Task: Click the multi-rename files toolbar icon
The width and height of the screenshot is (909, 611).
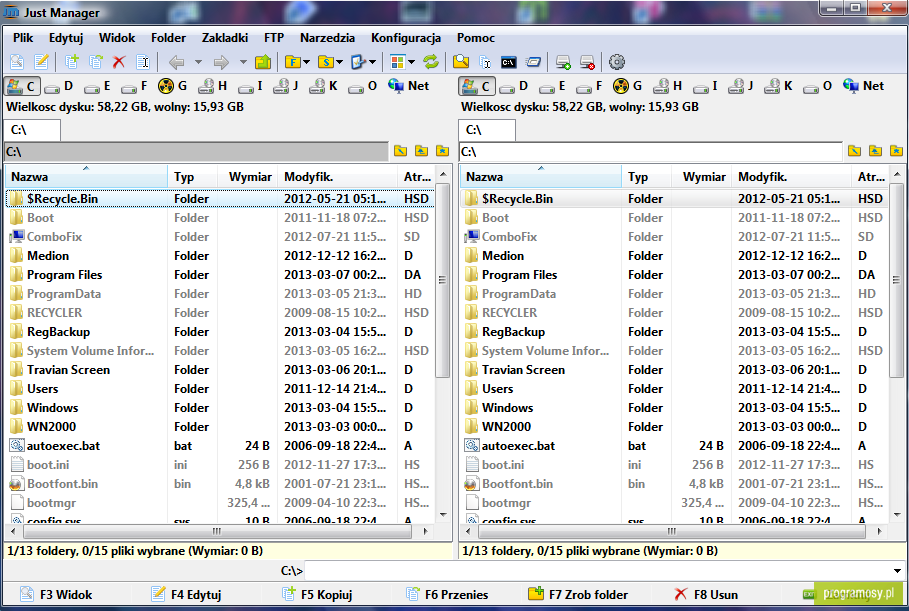Action: pos(485,61)
